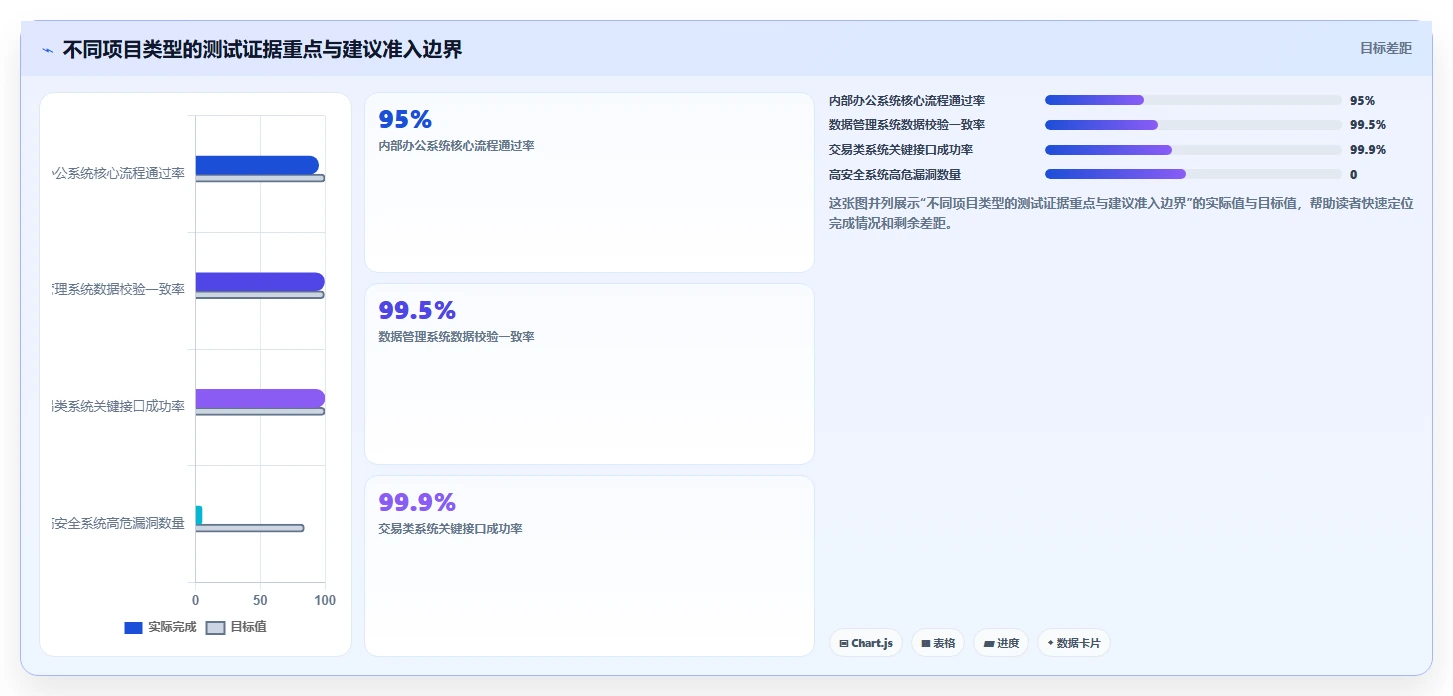Click the 0 value for 高安全系统高危漏洞数量

click(x=1354, y=174)
